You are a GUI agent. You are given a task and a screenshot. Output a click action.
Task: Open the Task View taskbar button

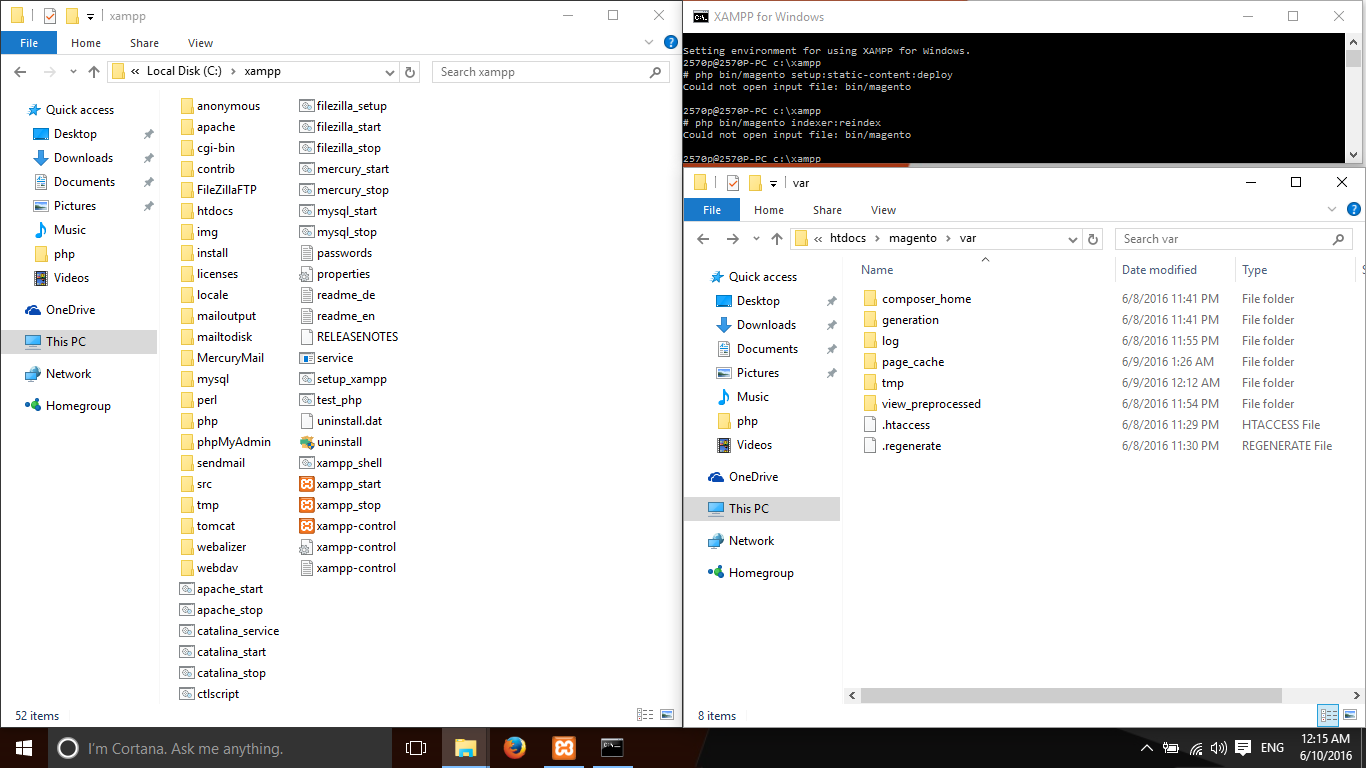(416, 748)
